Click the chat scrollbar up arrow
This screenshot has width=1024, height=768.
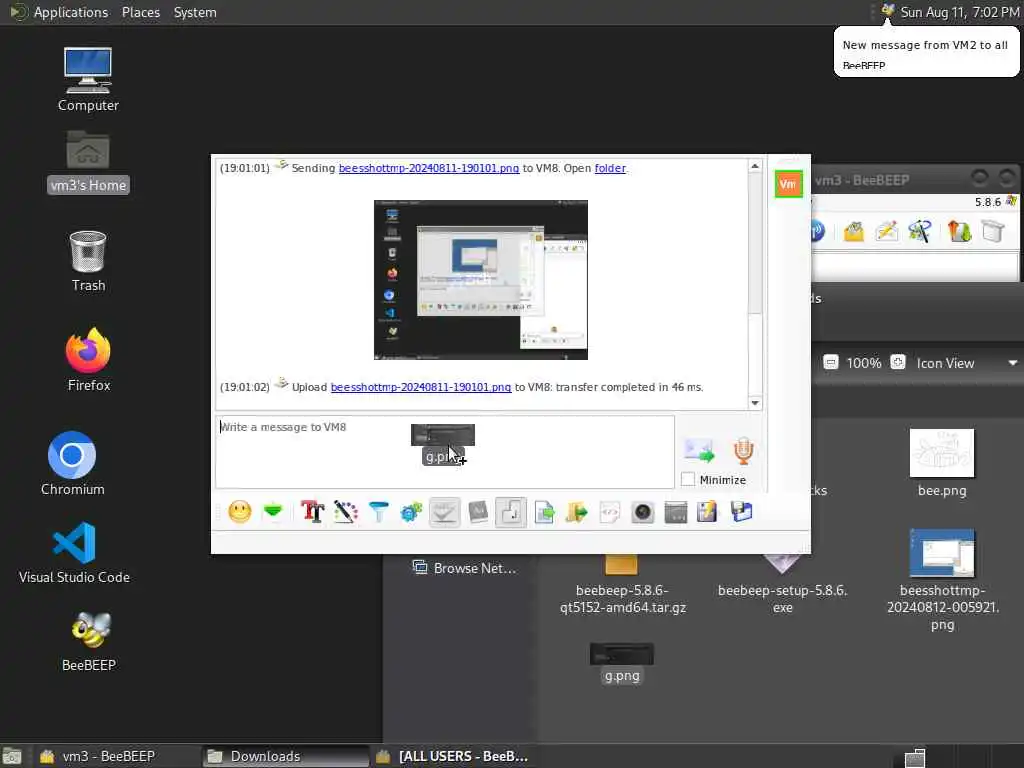(x=755, y=167)
